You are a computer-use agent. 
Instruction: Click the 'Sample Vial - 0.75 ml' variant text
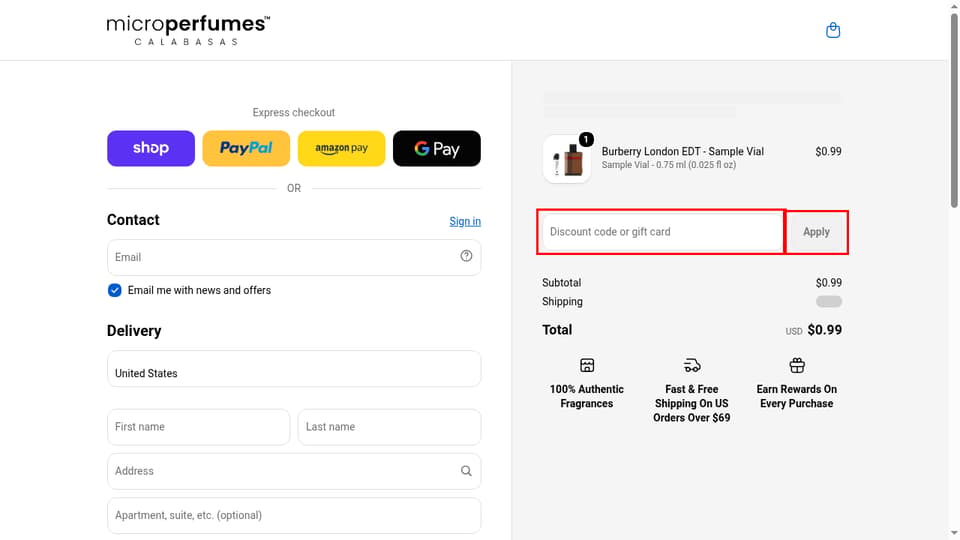click(669, 165)
